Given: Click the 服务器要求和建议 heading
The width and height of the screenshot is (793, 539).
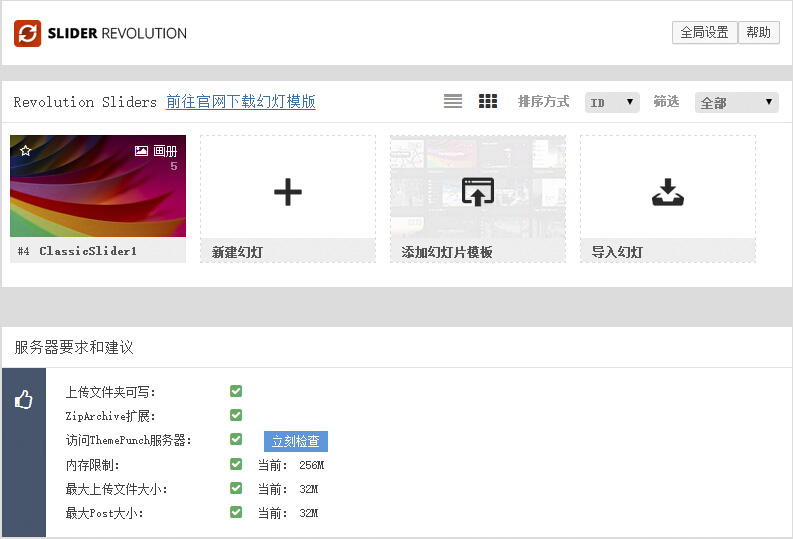Looking at the screenshot, I should [x=74, y=347].
